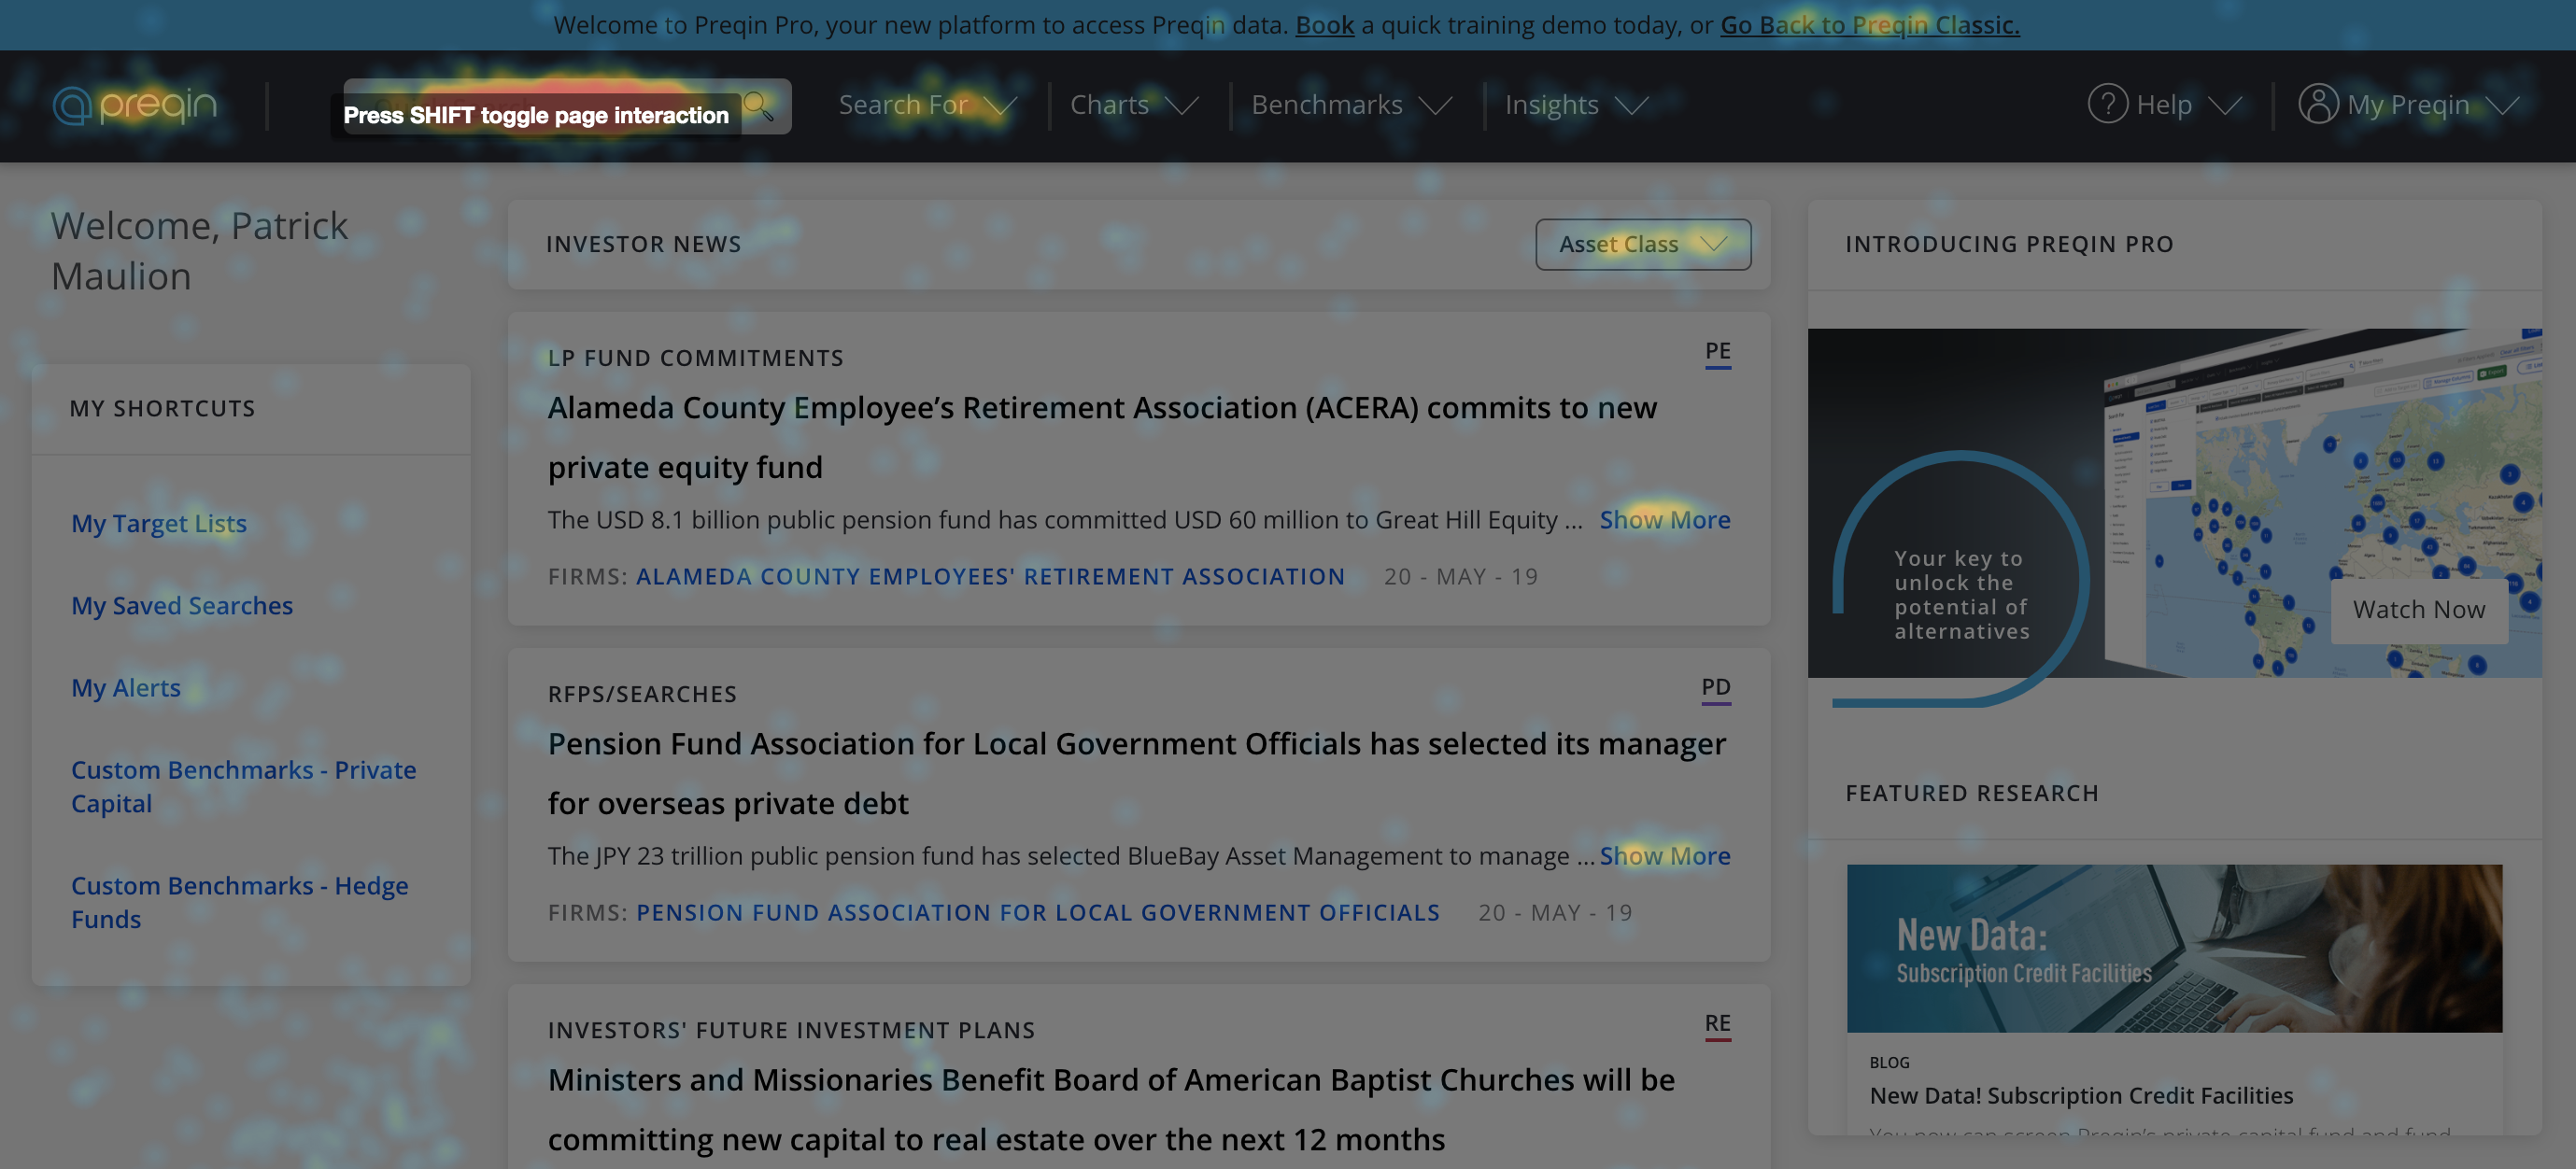The width and height of the screenshot is (2576, 1169).
Task: Open the Search For menu
Action: 928,105
